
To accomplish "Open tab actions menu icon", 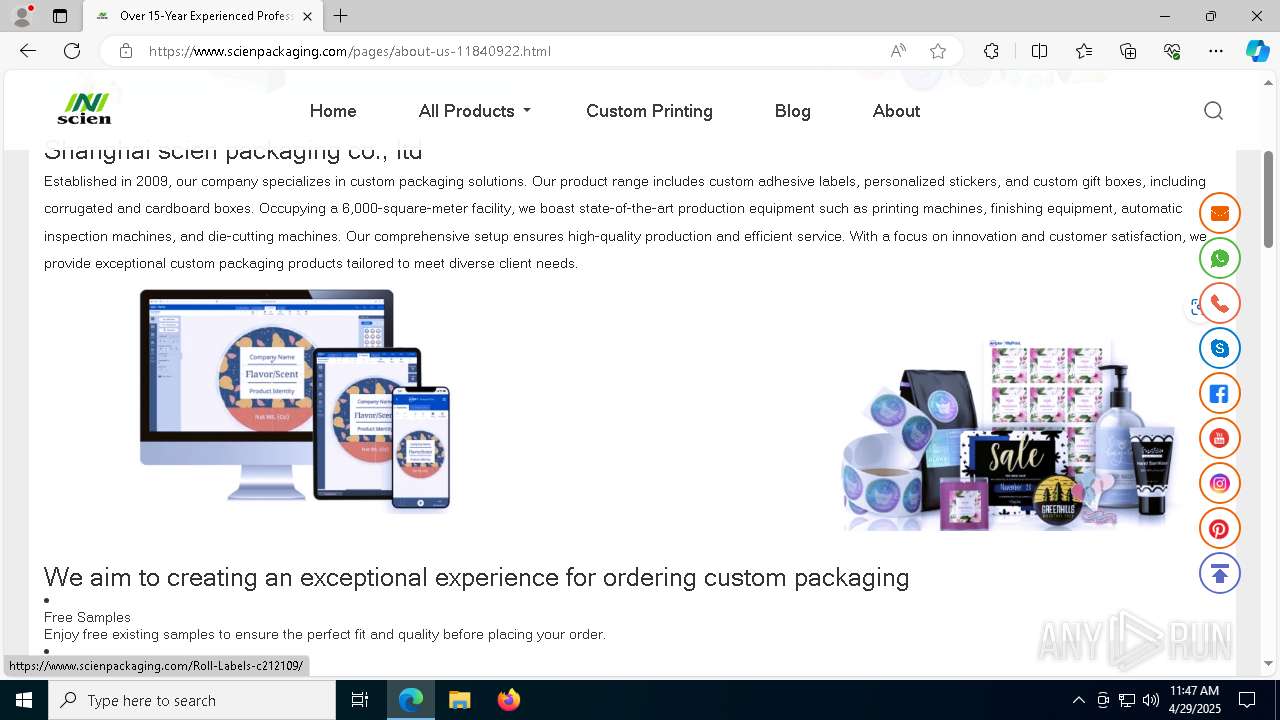I will (60, 16).
